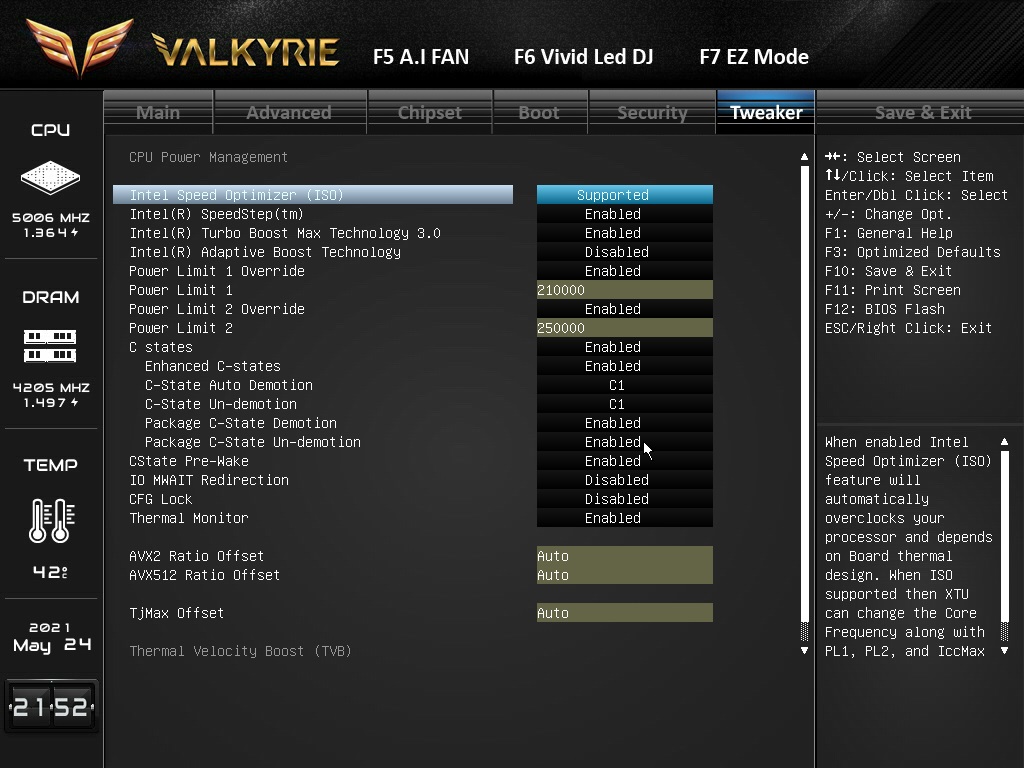The image size is (1024, 768).
Task: Select the Power Limit 1 value field
Action: coord(624,290)
